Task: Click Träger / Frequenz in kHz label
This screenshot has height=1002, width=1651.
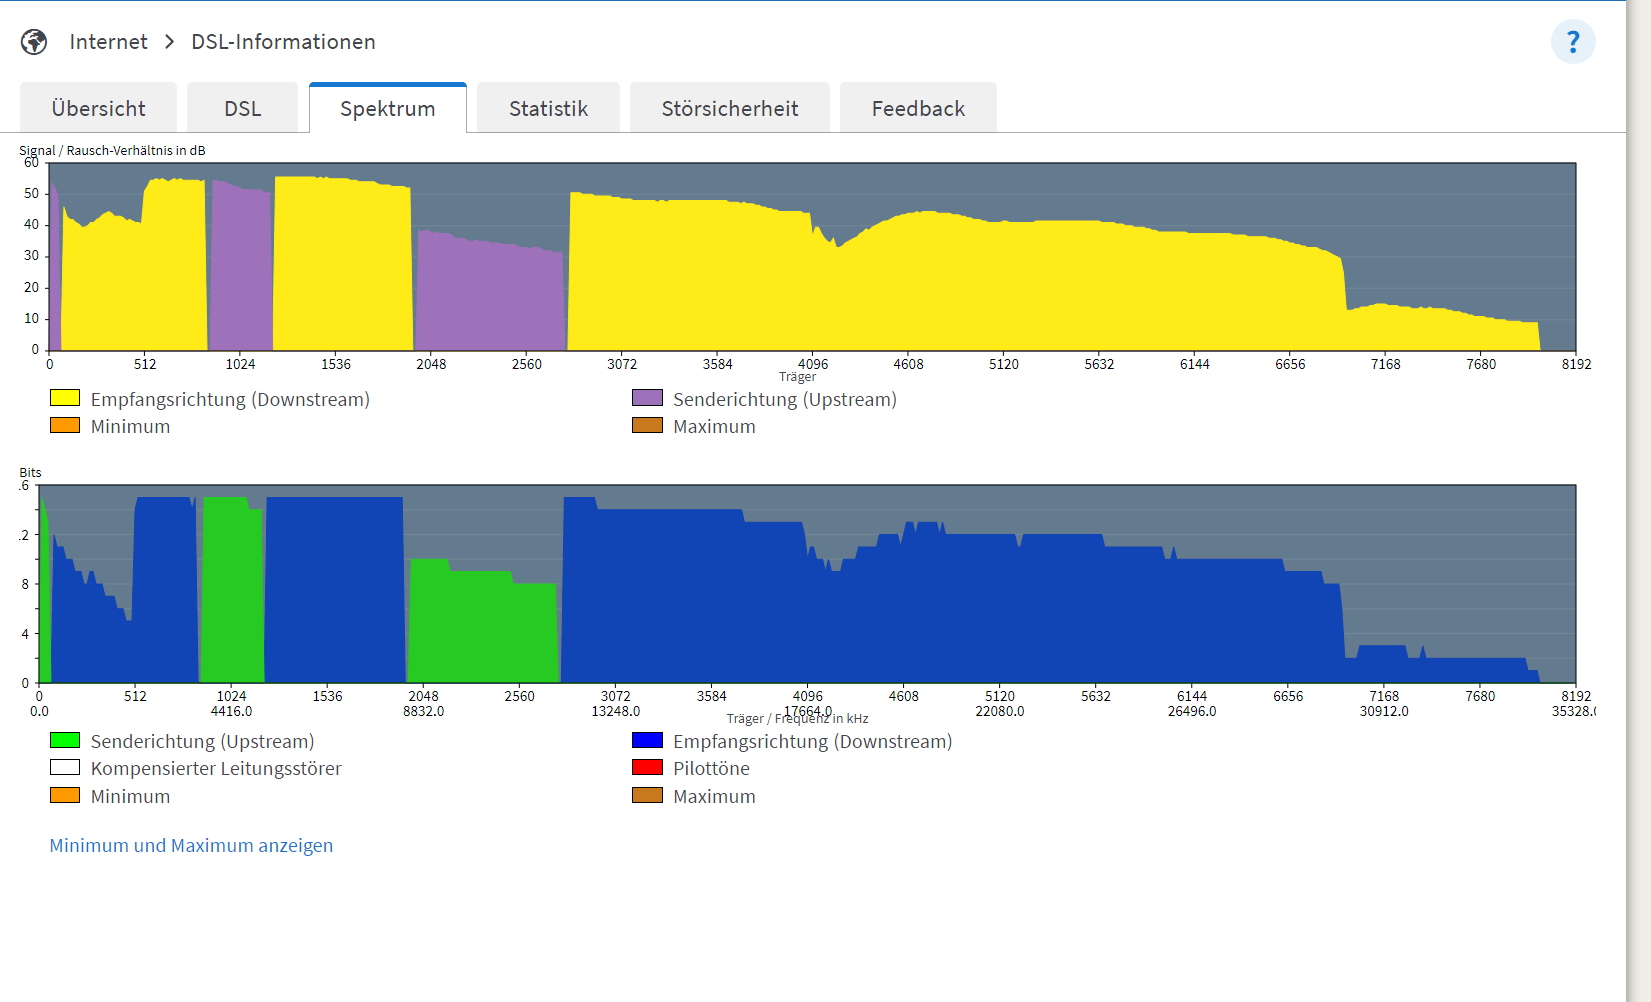Action: pos(797,719)
